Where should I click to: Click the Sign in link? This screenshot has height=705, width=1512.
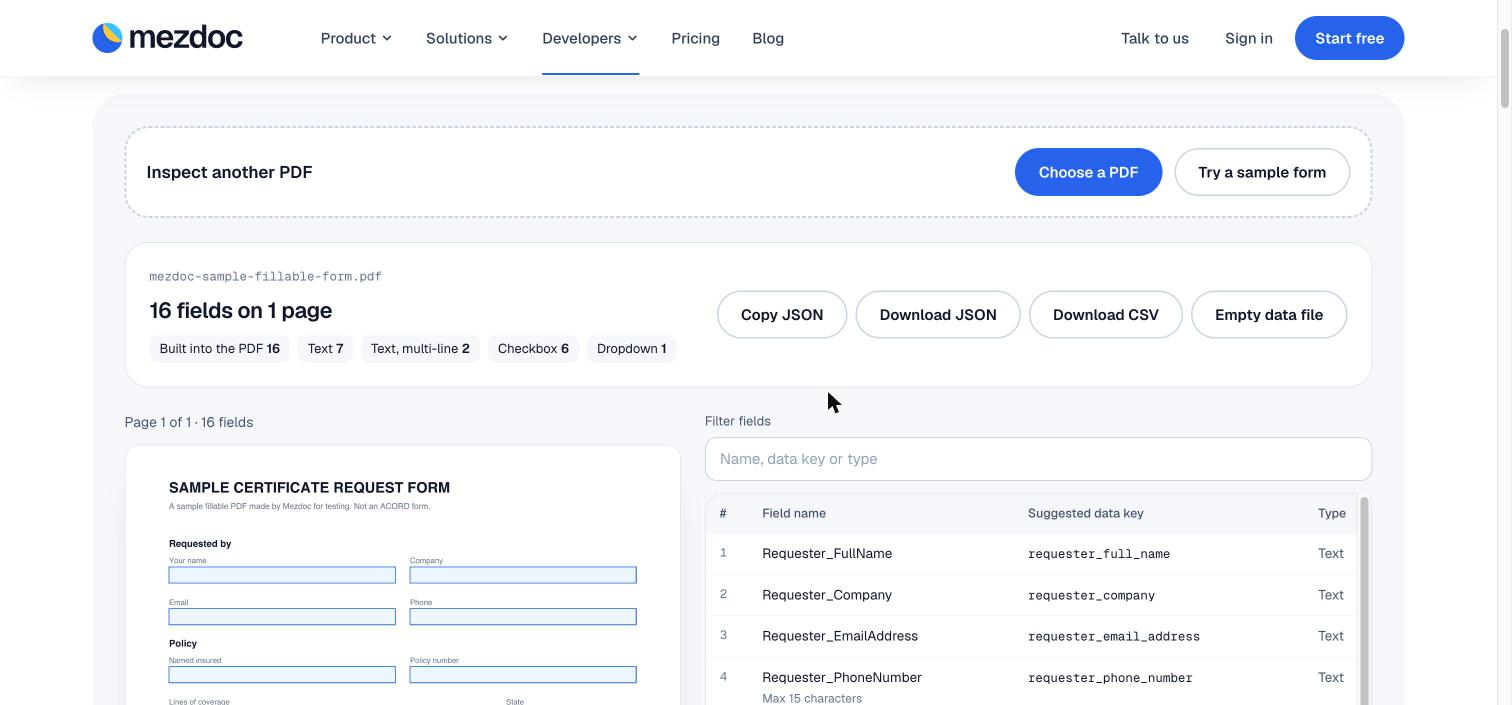[1249, 38]
